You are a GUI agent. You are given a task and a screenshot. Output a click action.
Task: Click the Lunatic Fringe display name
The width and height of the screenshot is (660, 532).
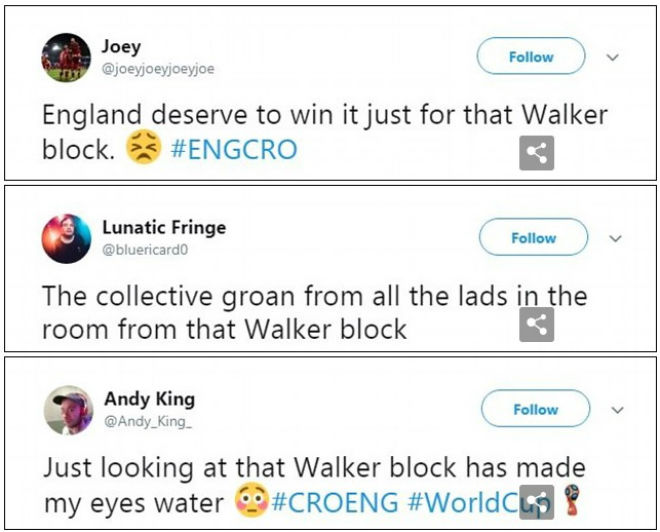[x=164, y=228]
